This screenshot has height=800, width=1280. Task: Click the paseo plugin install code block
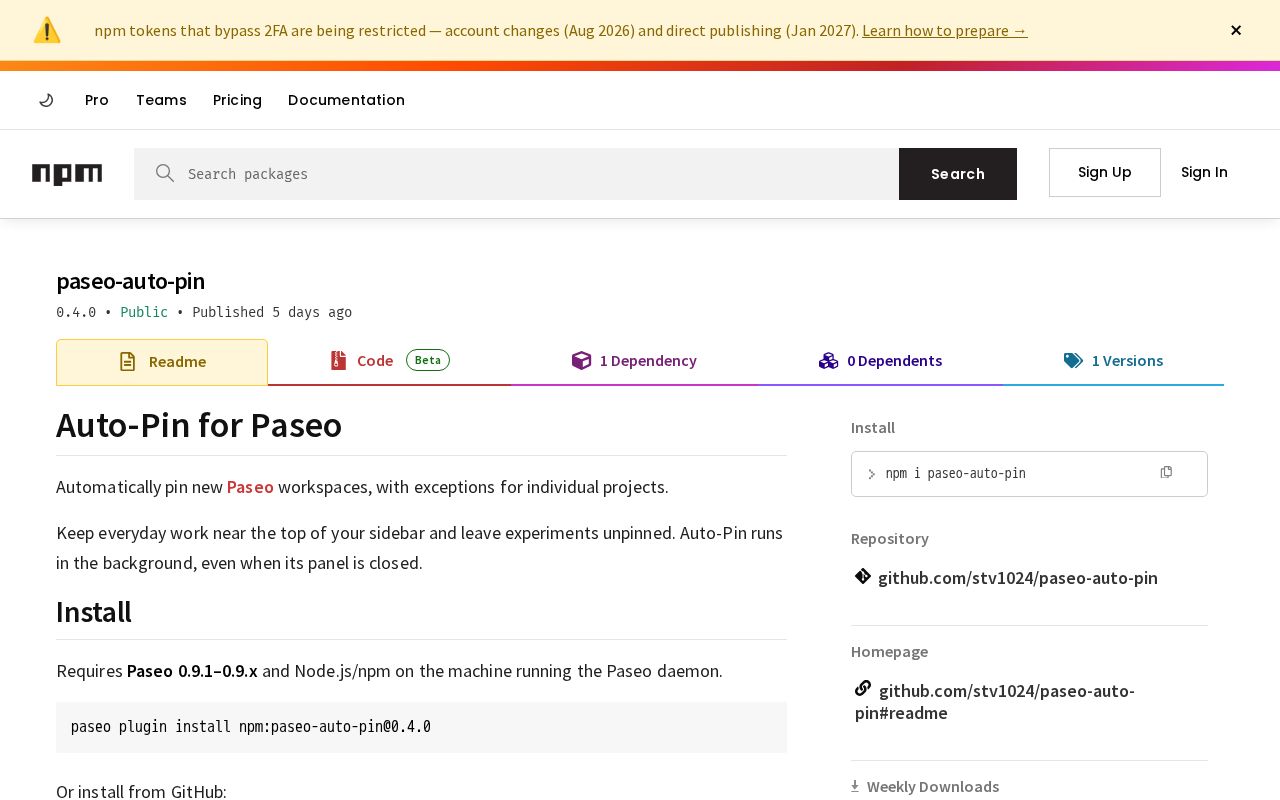pos(421,727)
